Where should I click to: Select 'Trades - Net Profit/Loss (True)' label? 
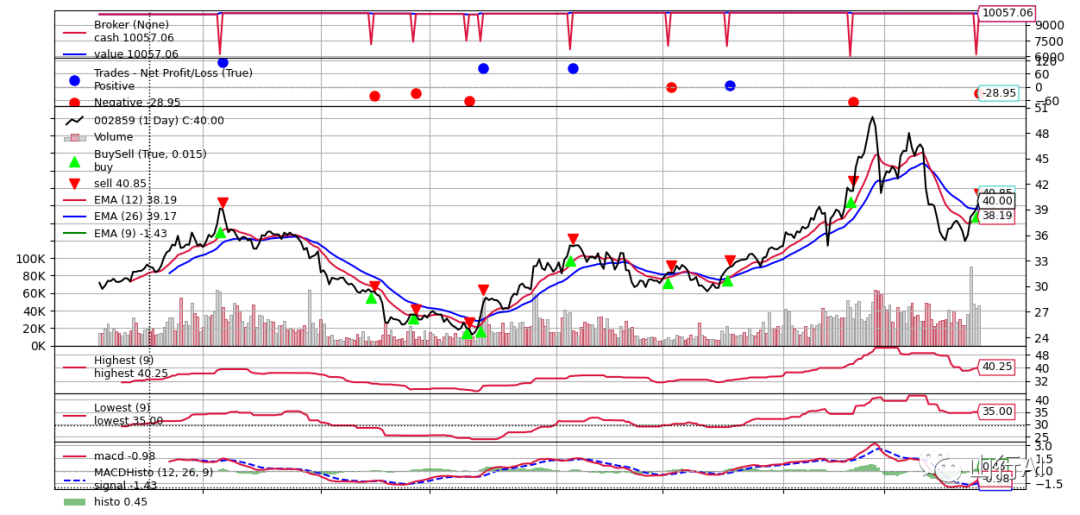[174, 72]
